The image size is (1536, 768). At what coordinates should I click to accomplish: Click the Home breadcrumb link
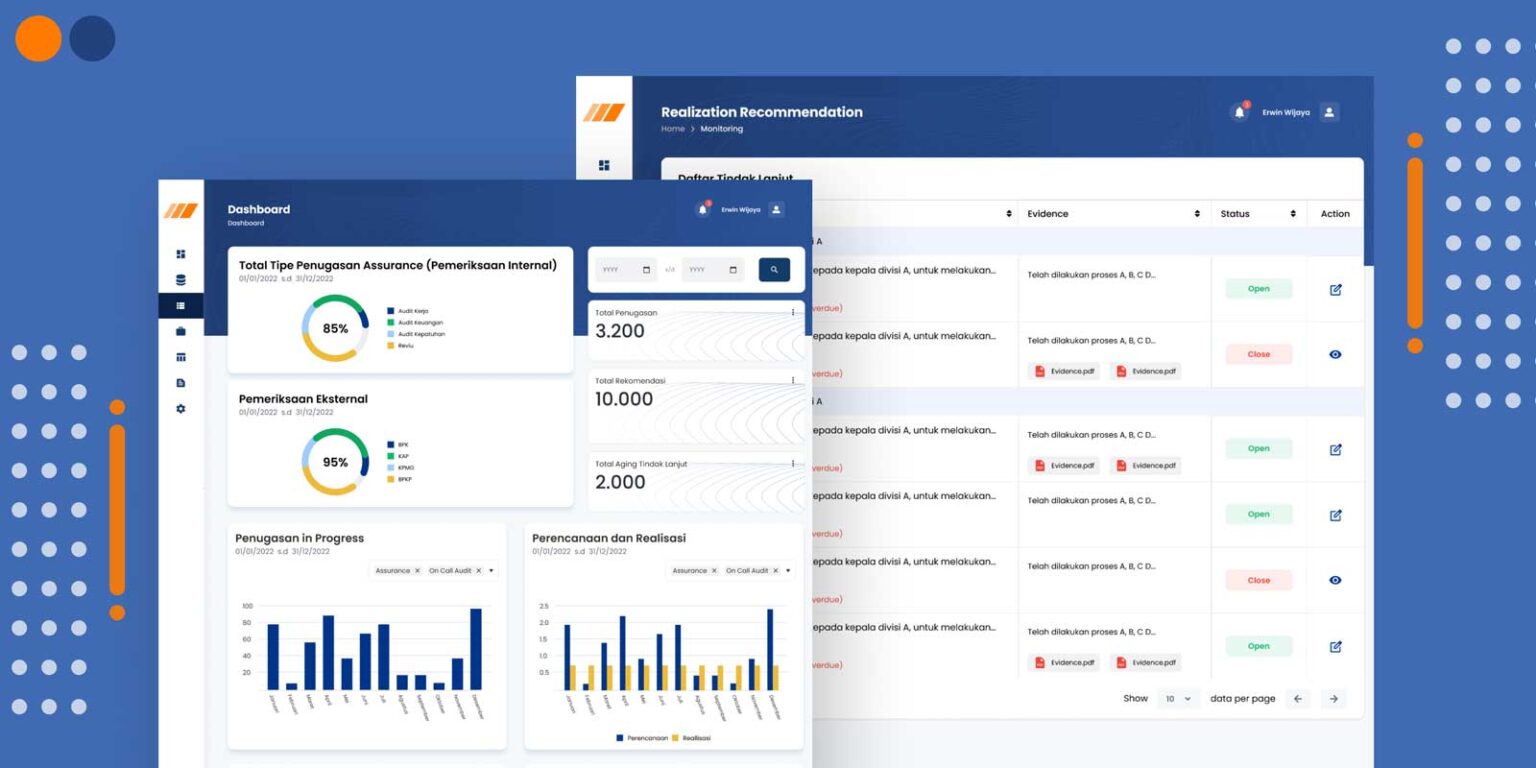672,129
